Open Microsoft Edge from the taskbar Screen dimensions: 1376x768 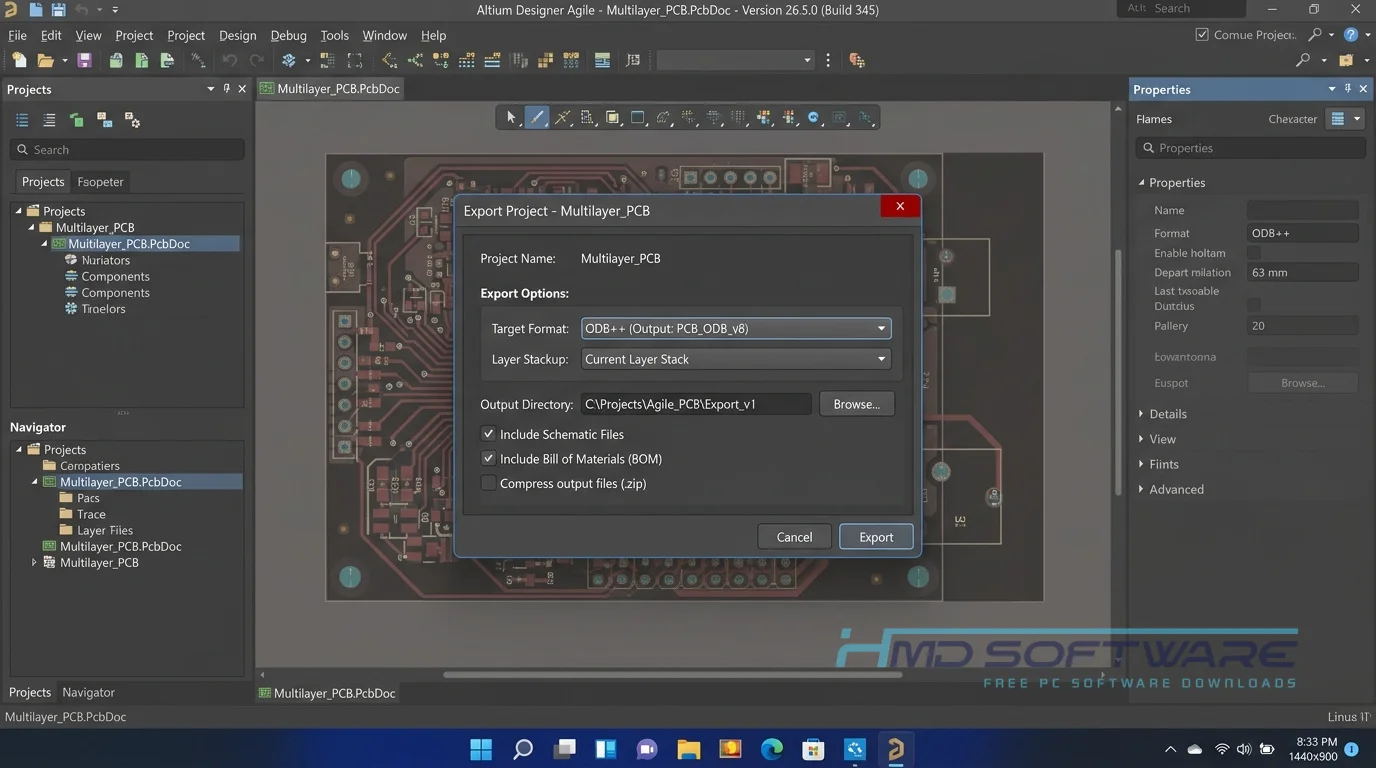(x=771, y=749)
